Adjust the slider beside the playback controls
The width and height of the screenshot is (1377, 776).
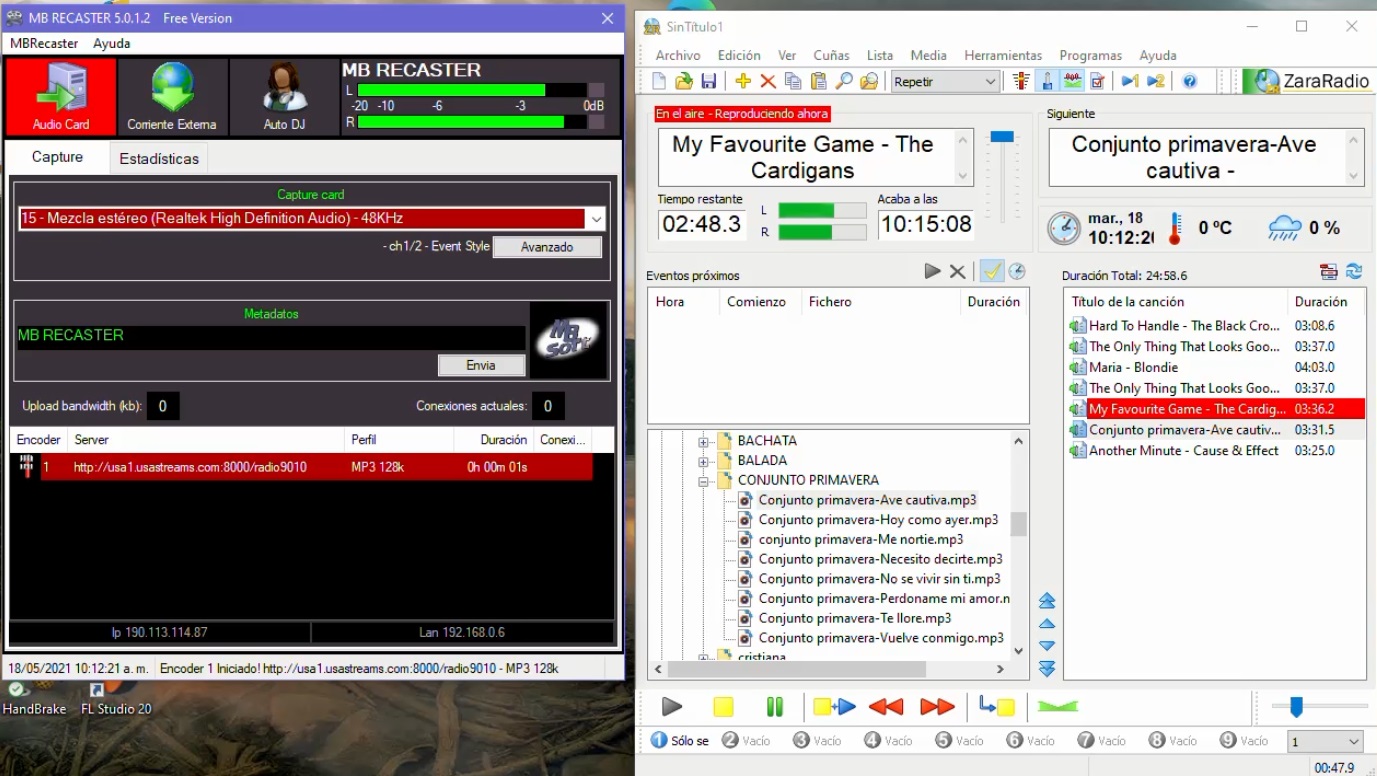pos(1296,707)
